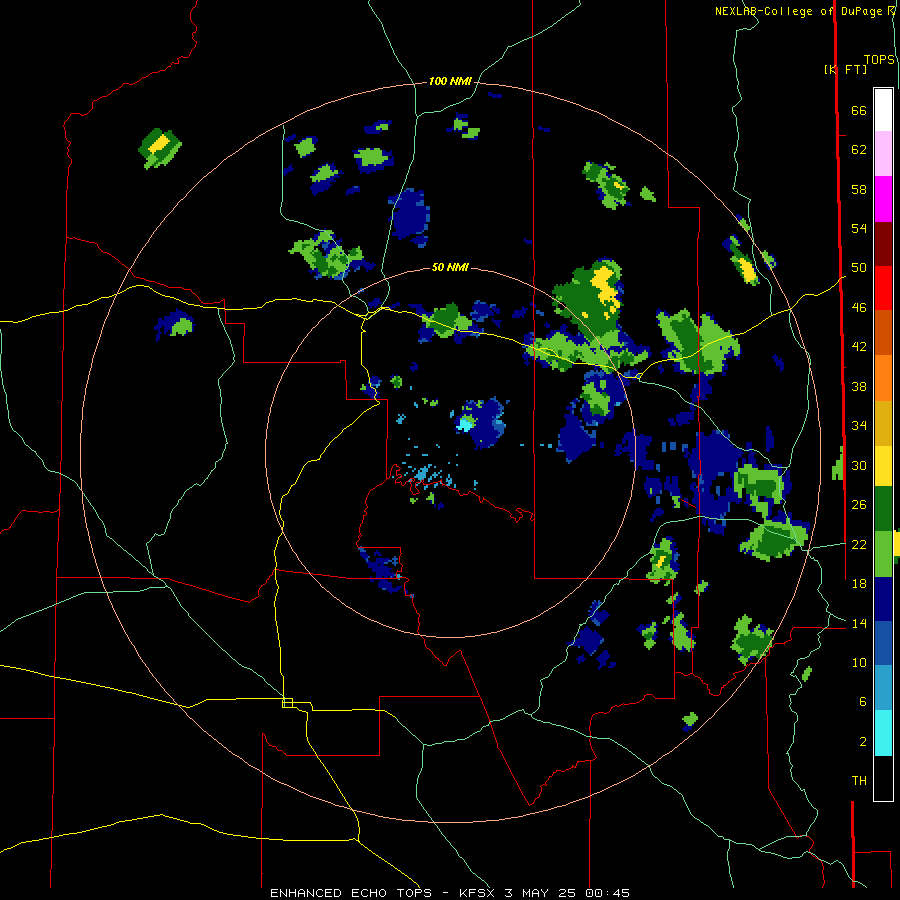Select the bright red legend swatch
The height and width of the screenshot is (900, 900).
[x=883, y=288]
